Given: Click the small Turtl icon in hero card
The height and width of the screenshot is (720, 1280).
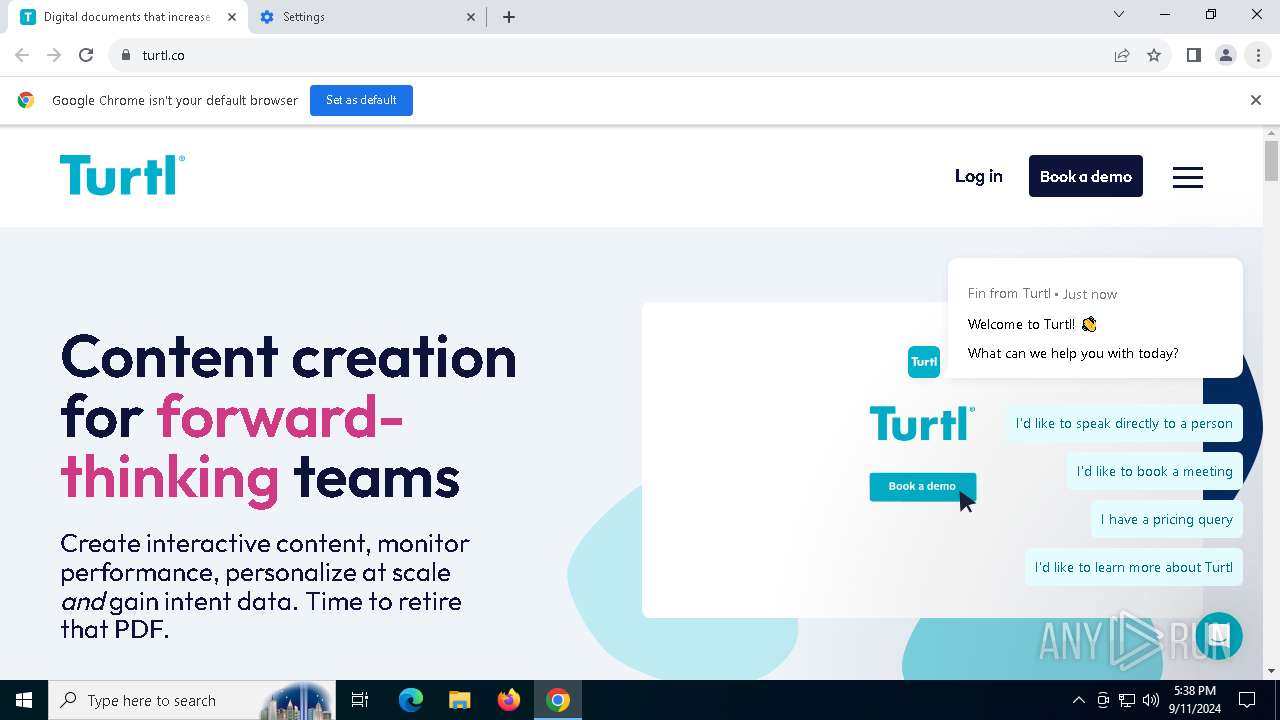Looking at the screenshot, I should pos(924,361).
